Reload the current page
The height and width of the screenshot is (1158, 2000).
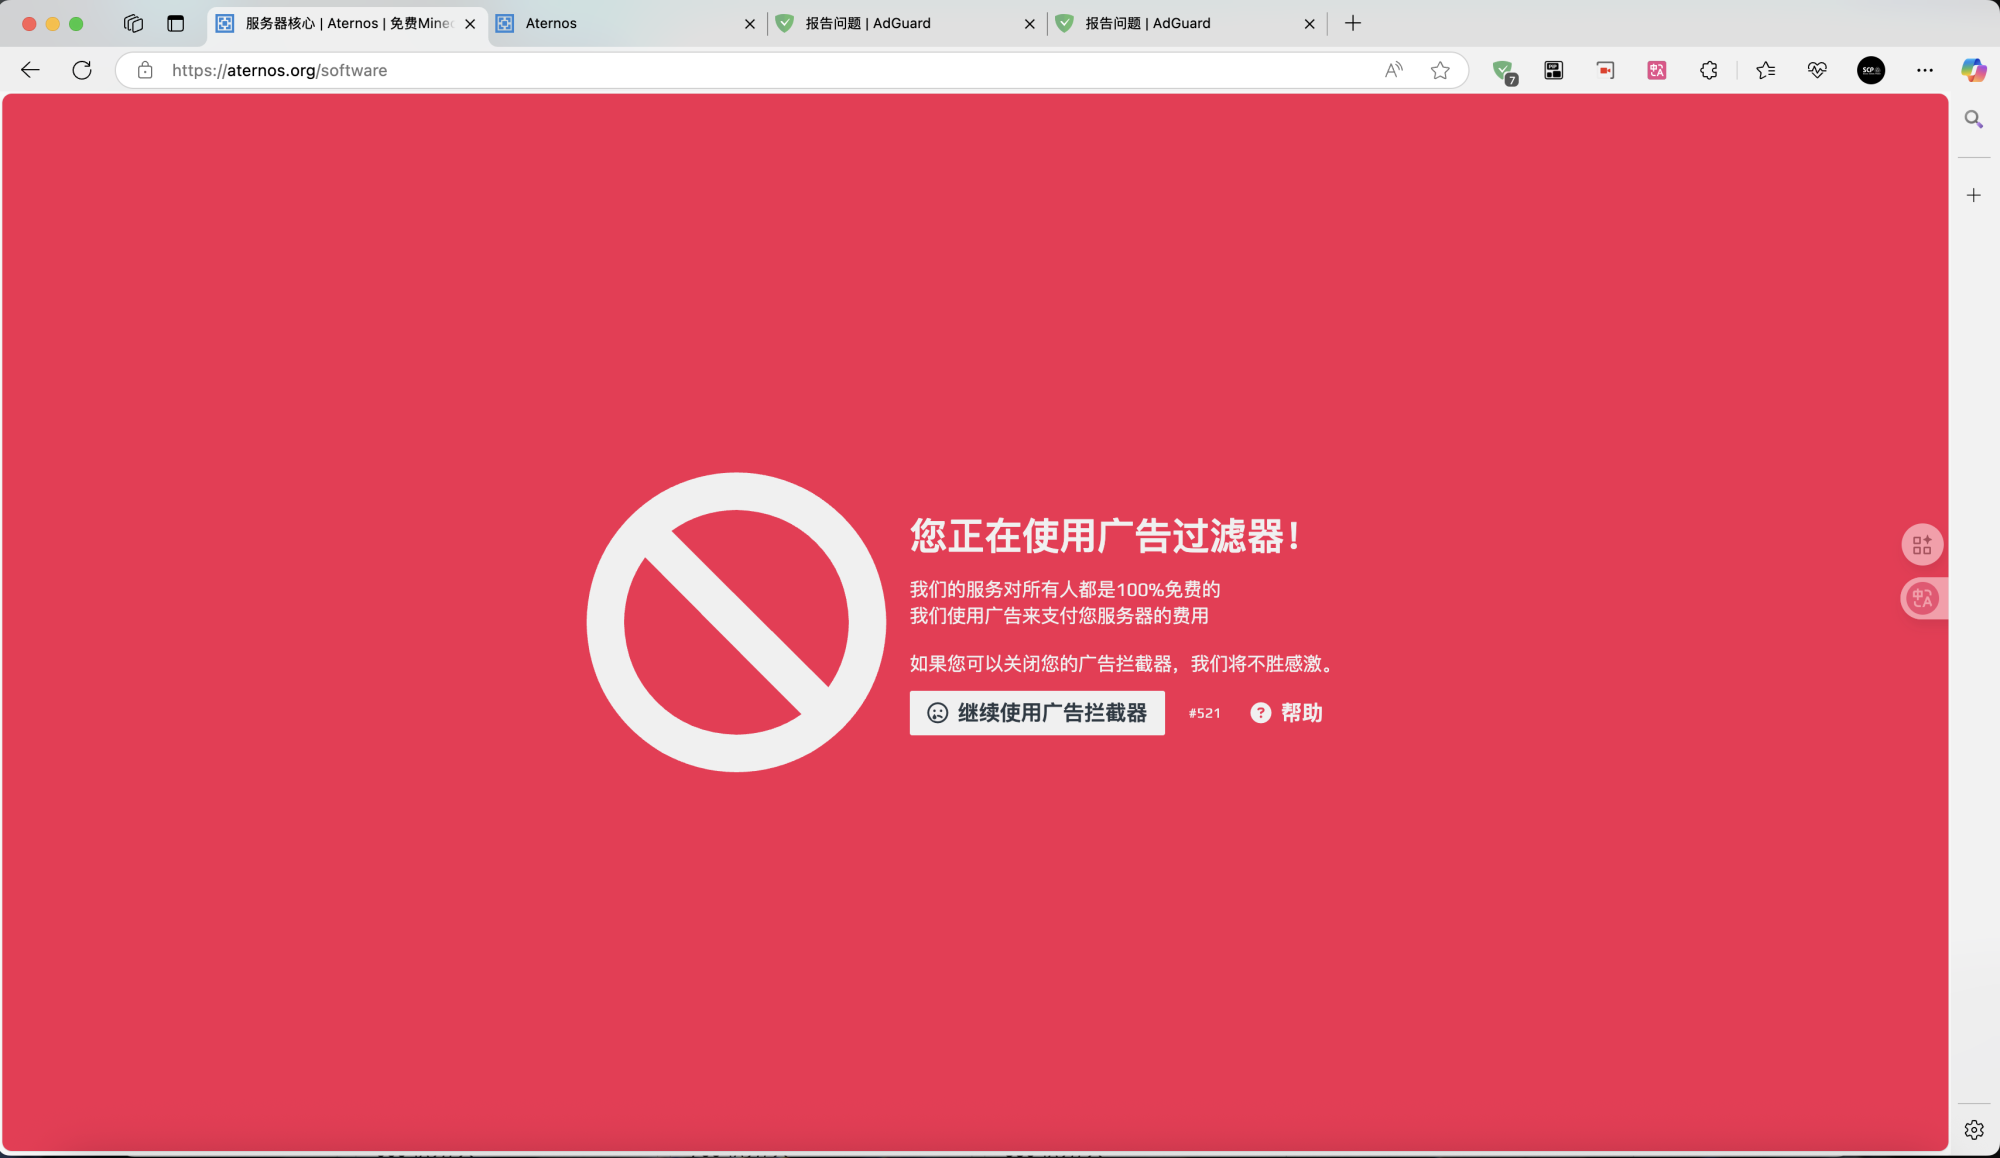click(x=82, y=70)
